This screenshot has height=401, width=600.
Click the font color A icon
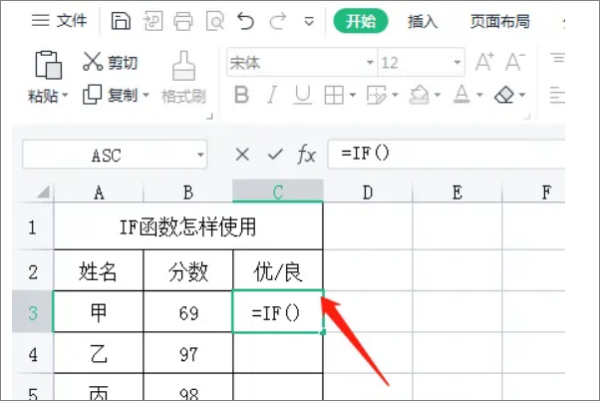coord(461,95)
